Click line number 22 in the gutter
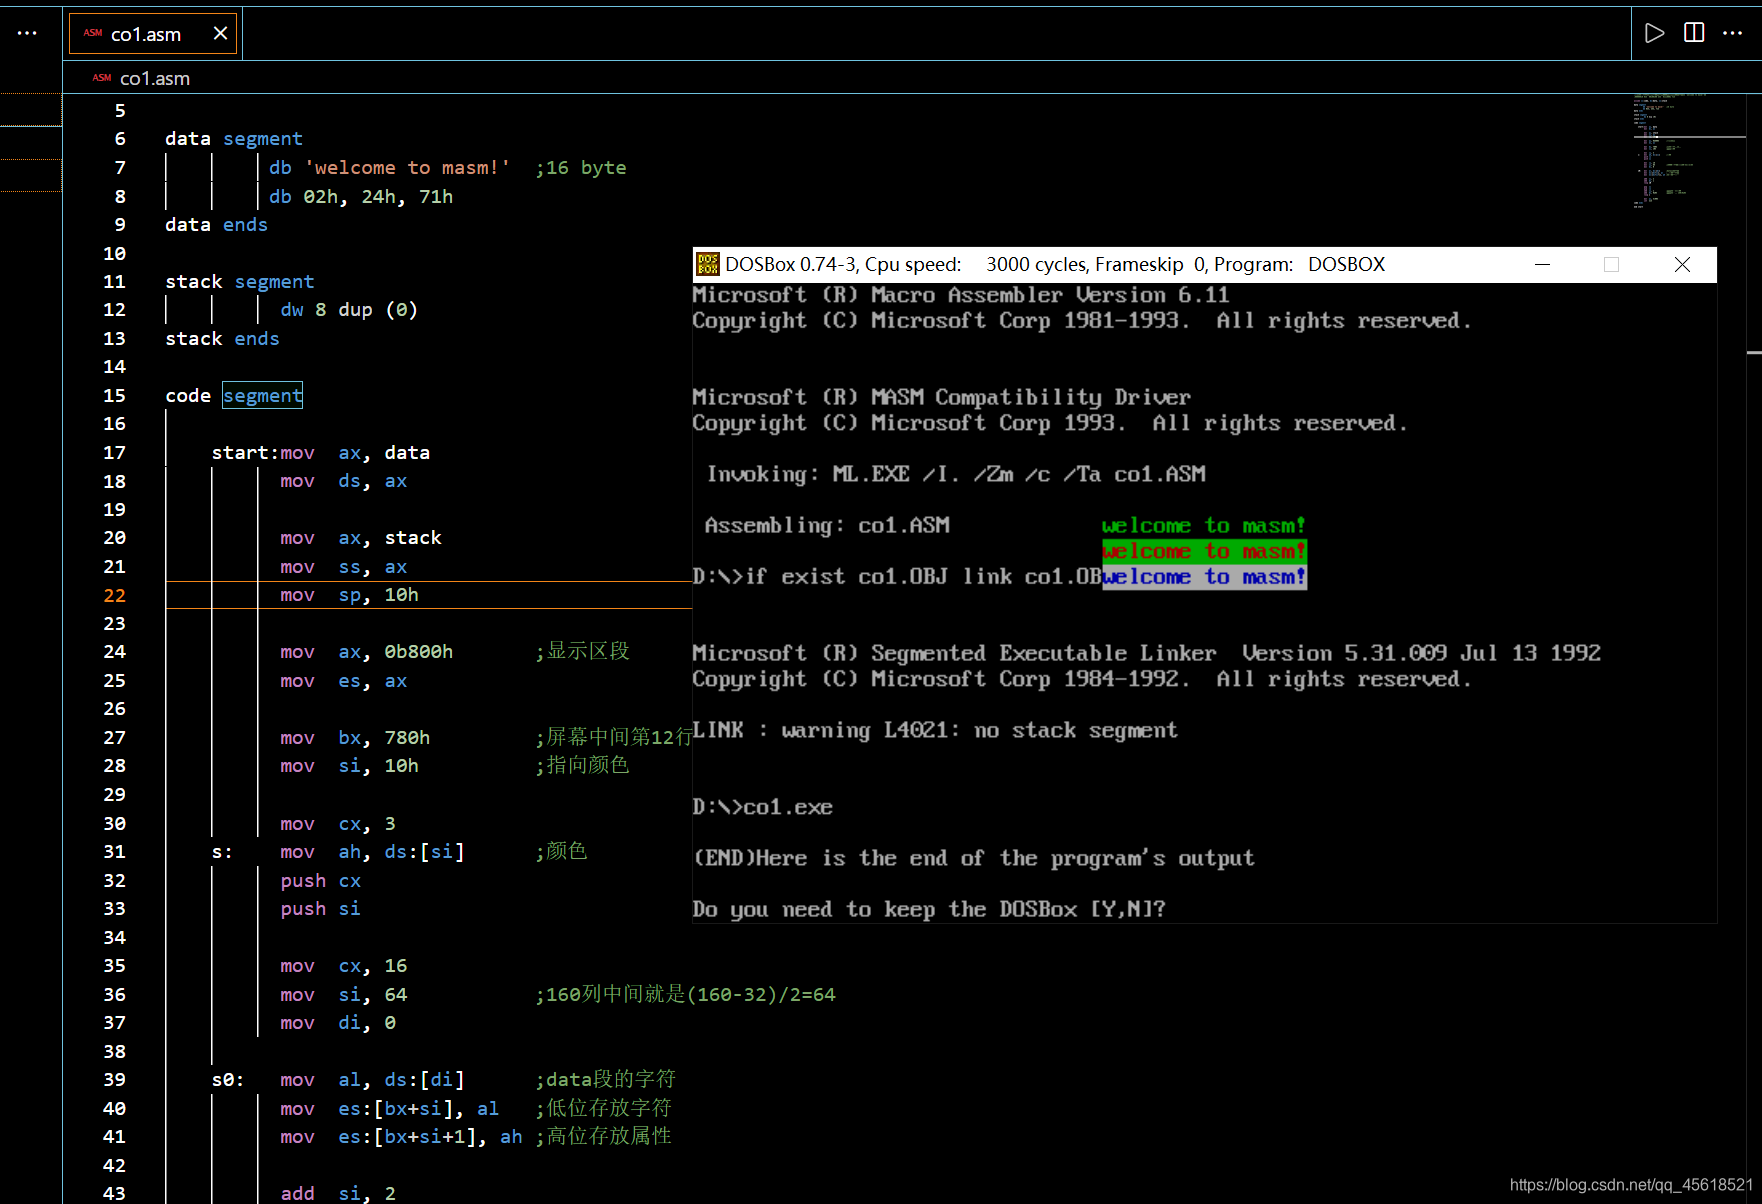 click(115, 595)
